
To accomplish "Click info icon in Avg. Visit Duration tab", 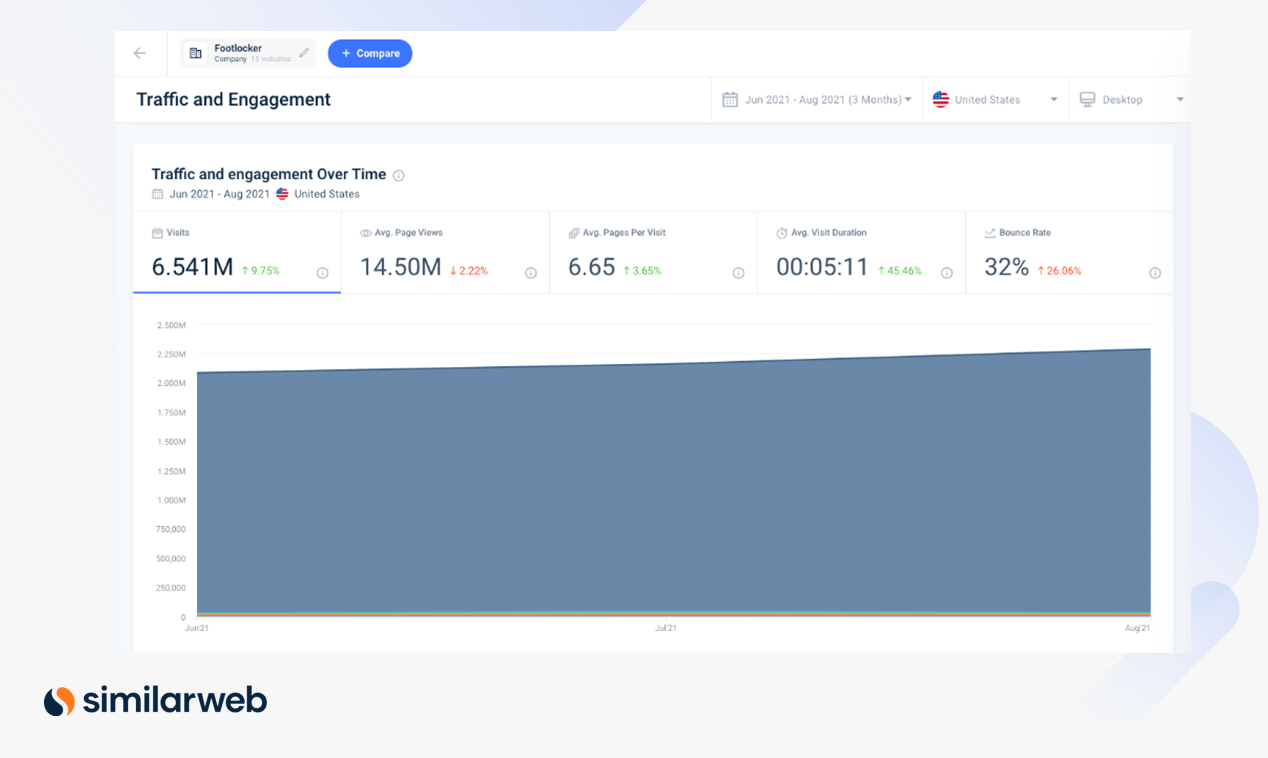I will point(947,273).
